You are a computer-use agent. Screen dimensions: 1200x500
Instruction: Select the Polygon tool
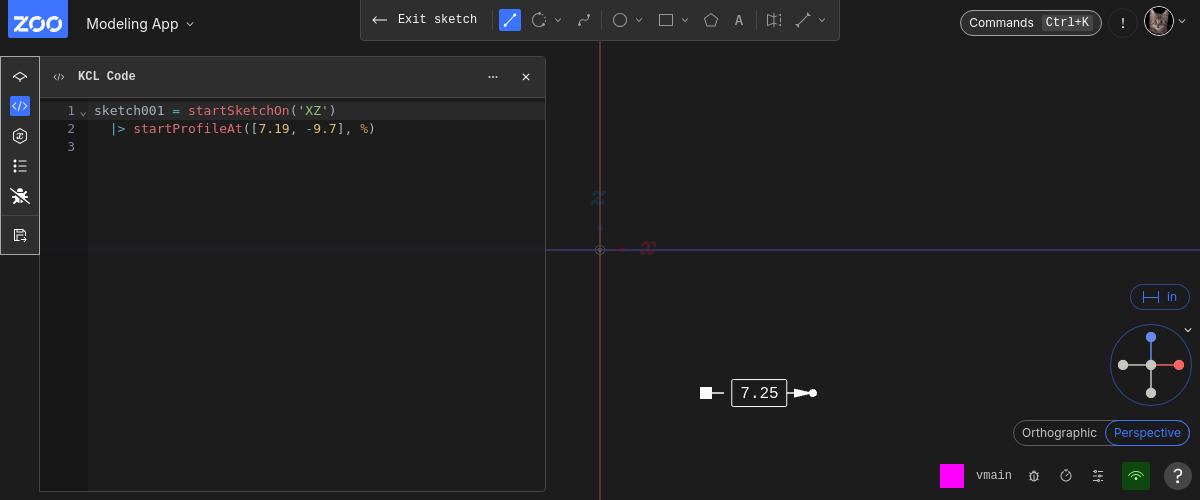click(711, 20)
